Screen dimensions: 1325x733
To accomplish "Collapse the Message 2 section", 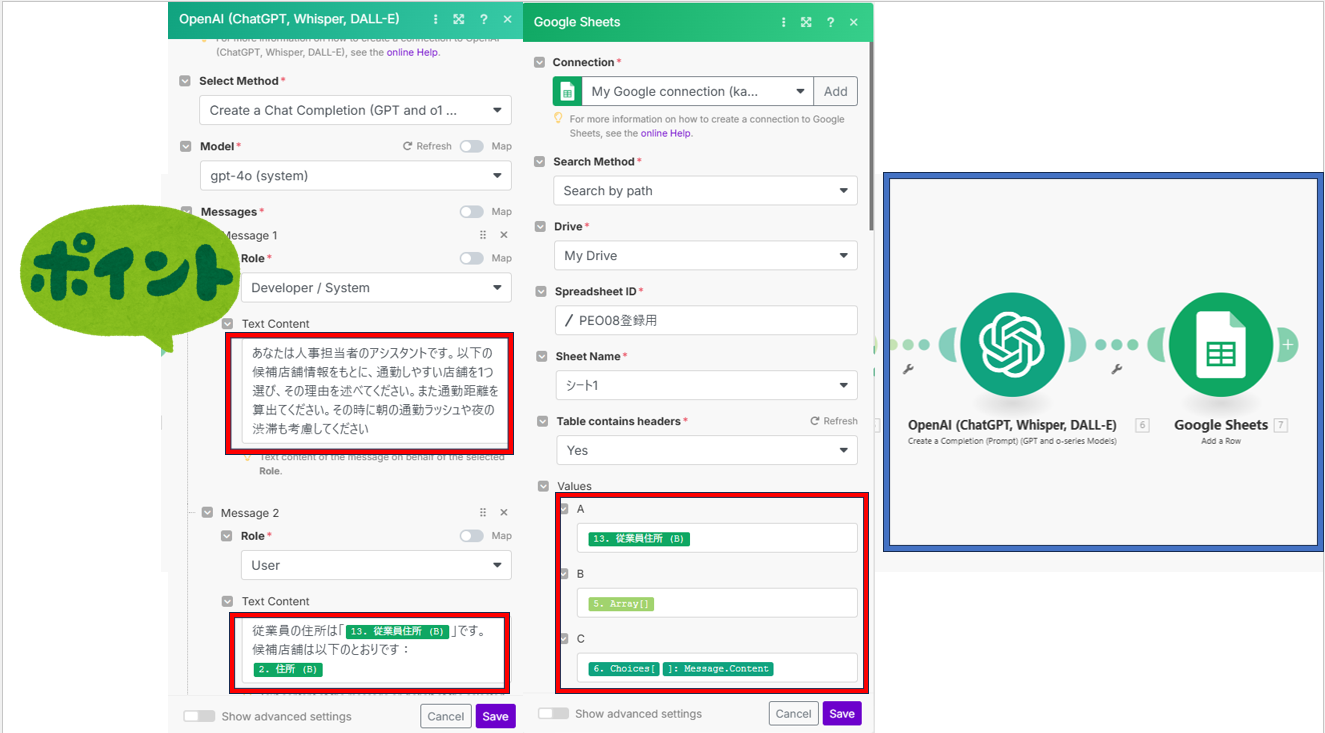I will point(207,513).
